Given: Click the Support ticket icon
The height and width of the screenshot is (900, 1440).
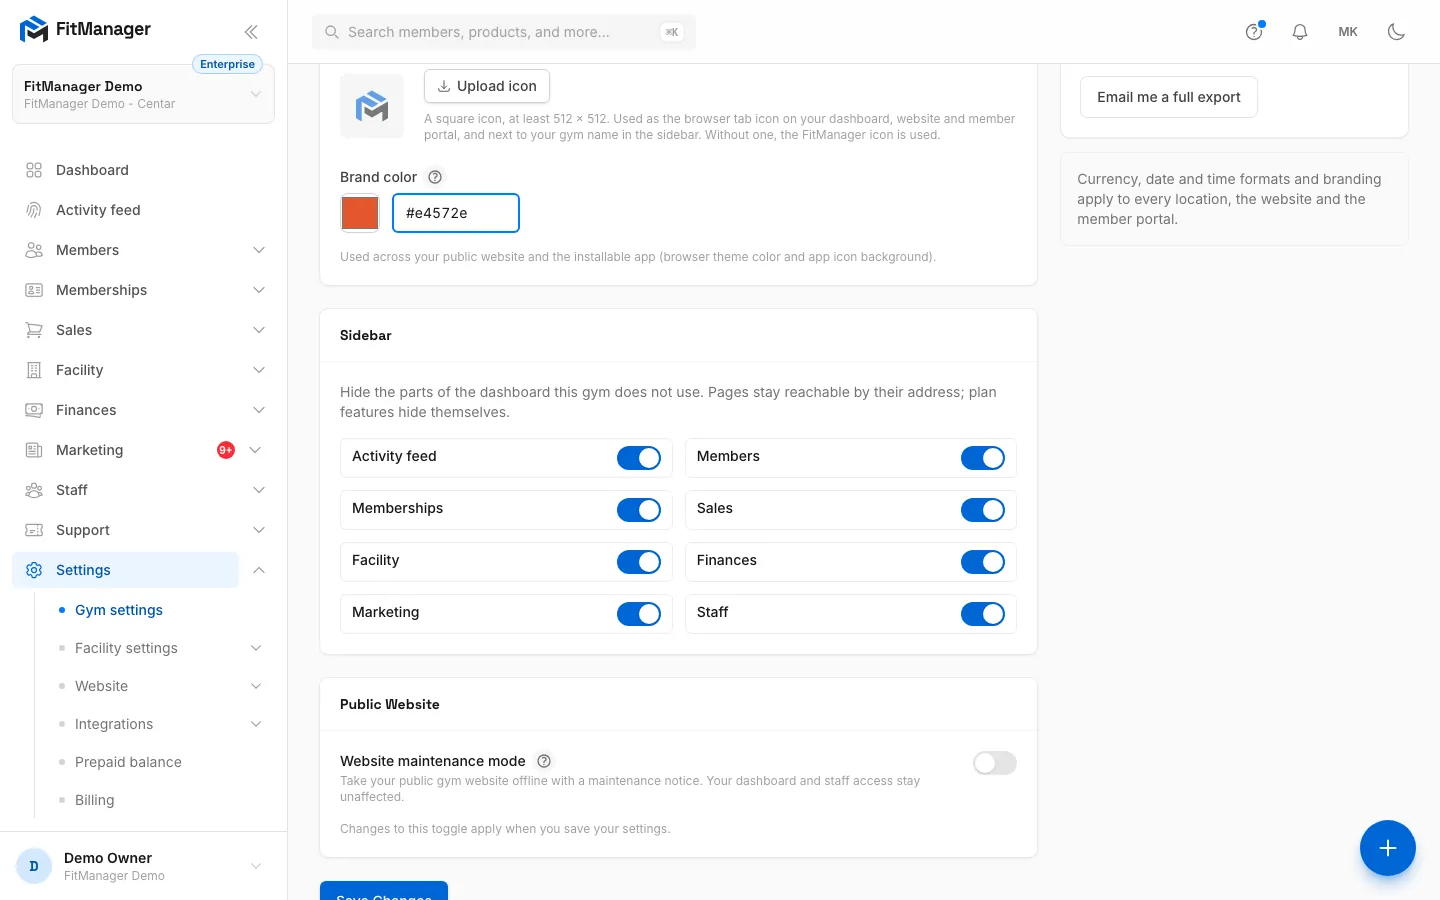Looking at the screenshot, I should click(x=34, y=530).
